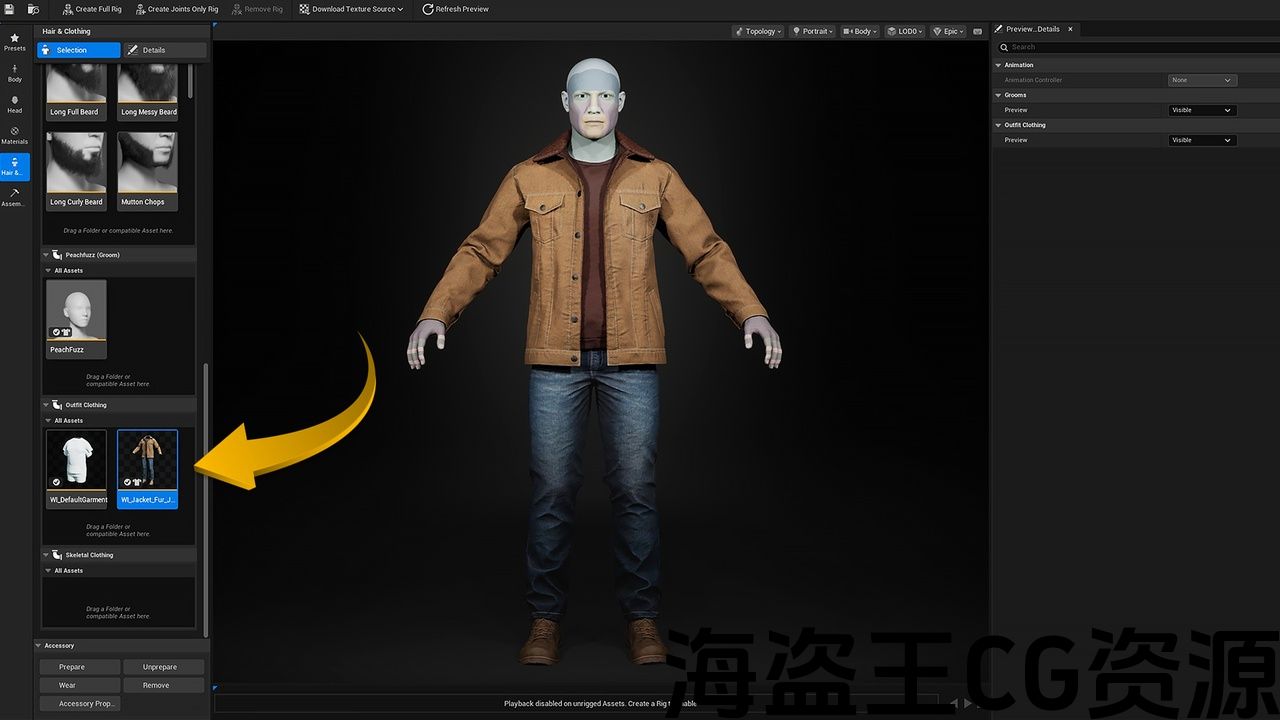The height and width of the screenshot is (720, 1280).
Task: Collapse the Outfit Clothing details category
Action: (998, 125)
